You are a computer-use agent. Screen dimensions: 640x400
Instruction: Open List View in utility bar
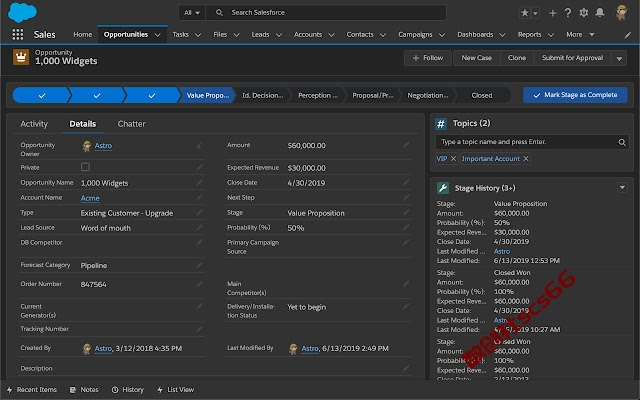[x=176, y=390]
